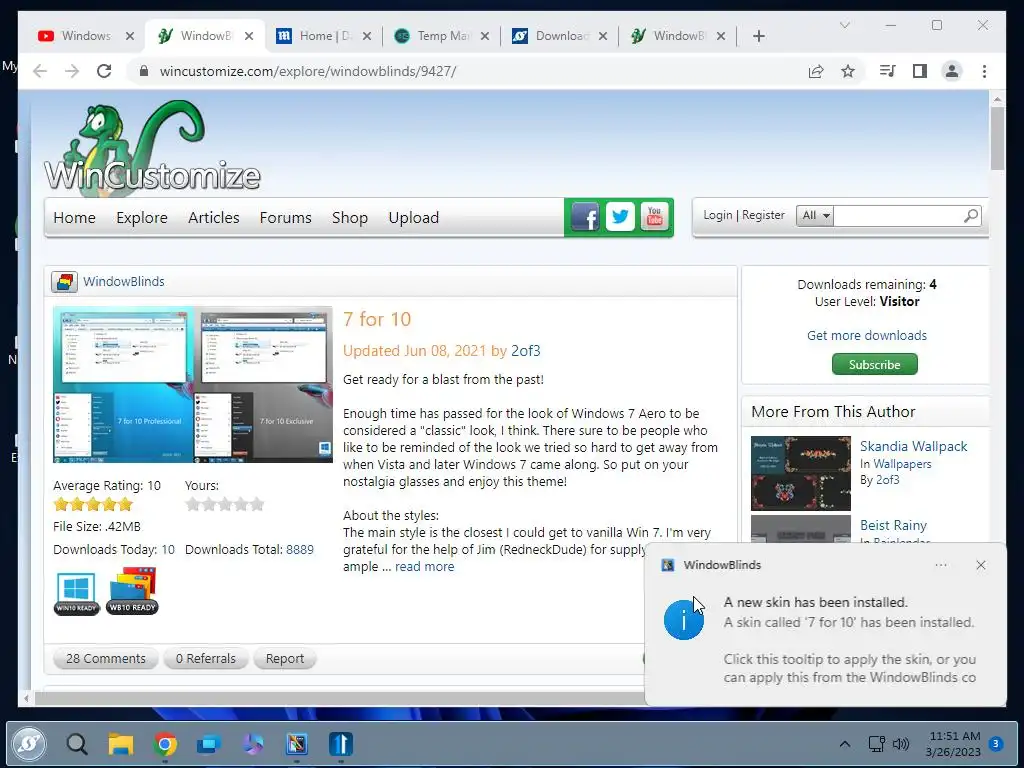Open the Forums menu item
Screen dimensions: 1024x768
tap(285, 217)
